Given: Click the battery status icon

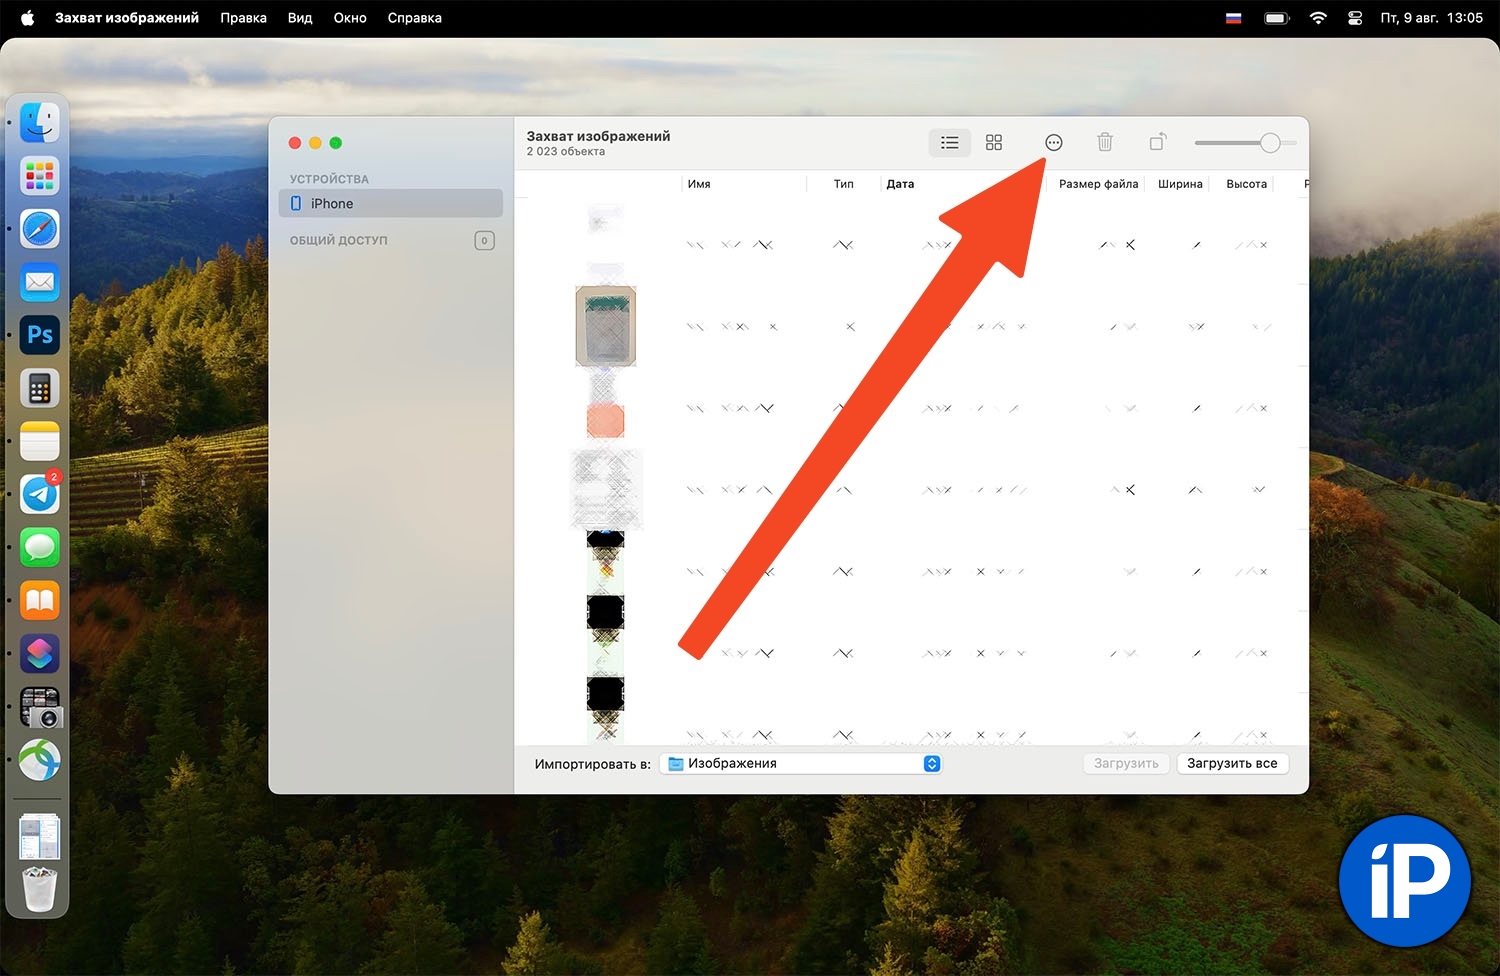Looking at the screenshot, I should [x=1277, y=18].
